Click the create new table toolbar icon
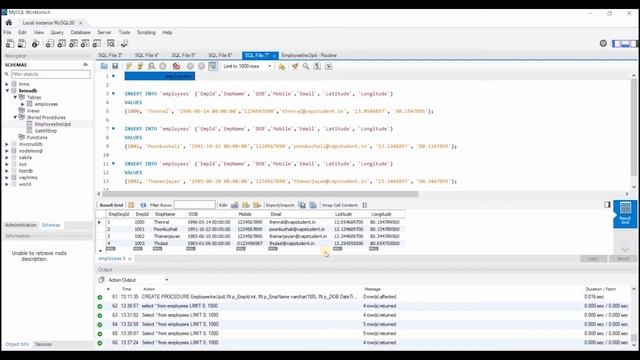The height and width of the screenshot is (360, 640). 62,43
